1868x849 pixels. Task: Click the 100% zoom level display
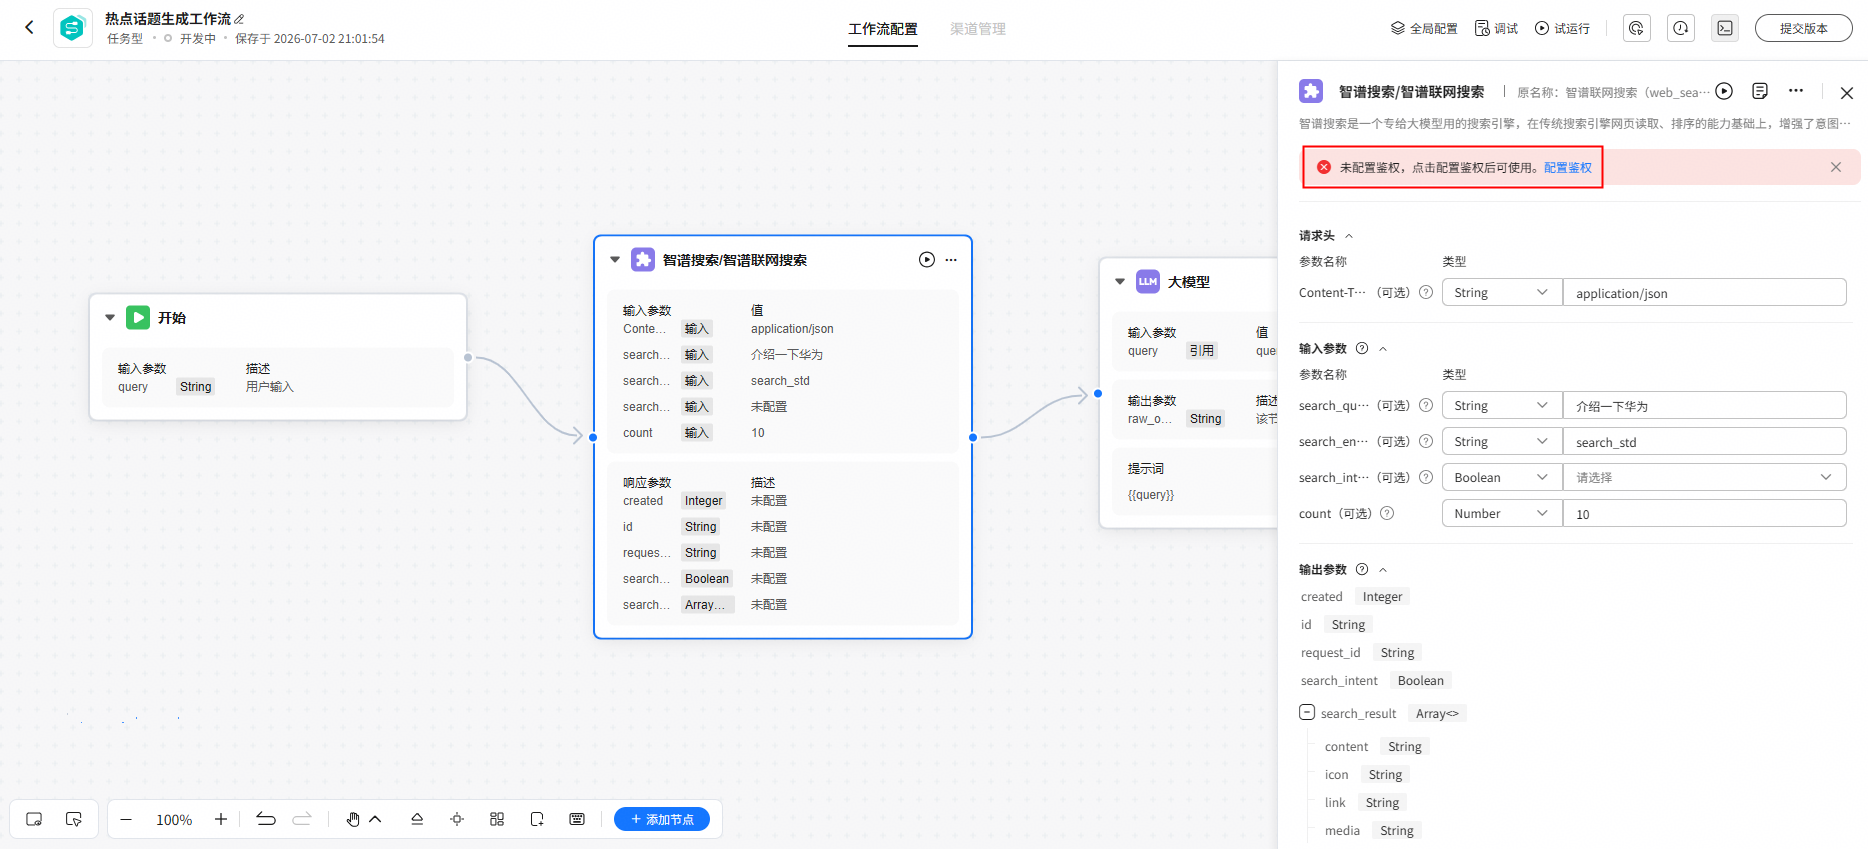[x=174, y=820]
